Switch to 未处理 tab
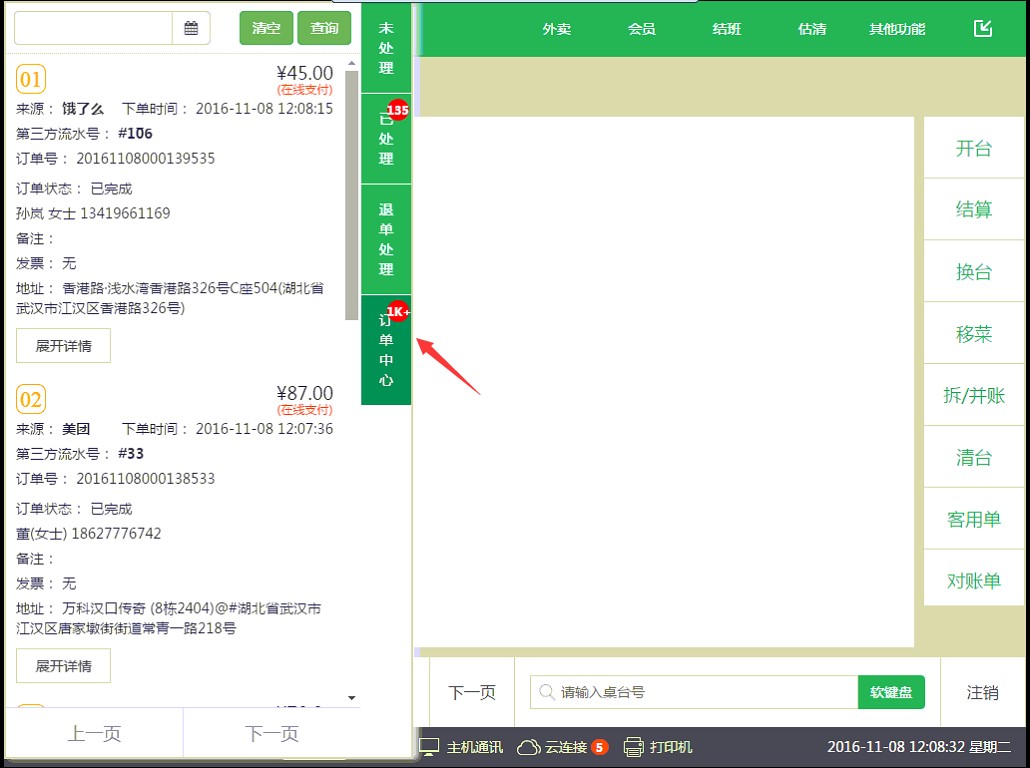Image resolution: width=1030 pixels, height=768 pixels. click(x=386, y=49)
